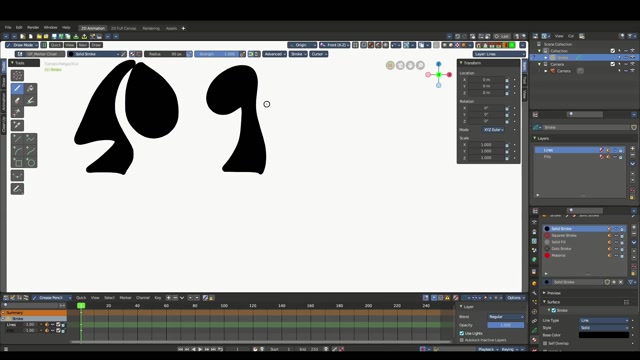
Task: Open the XYZ Euler rotation mode dropdown
Action: [493, 130]
